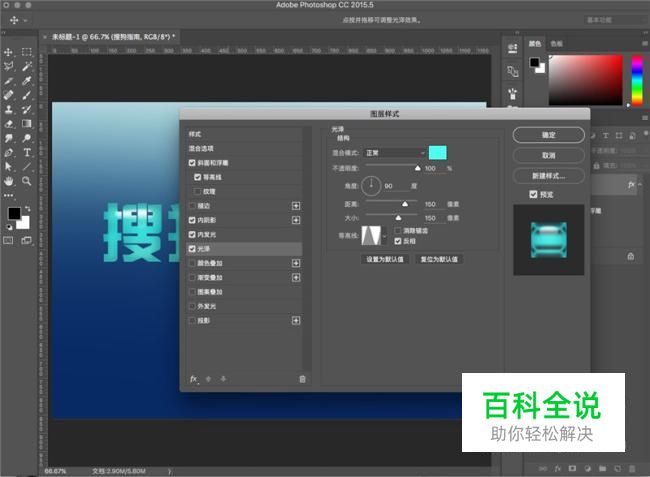The height and width of the screenshot is (477, 650).
Task: Open the 混合模式 dropdown showing 正常
Action: point(394,153)
